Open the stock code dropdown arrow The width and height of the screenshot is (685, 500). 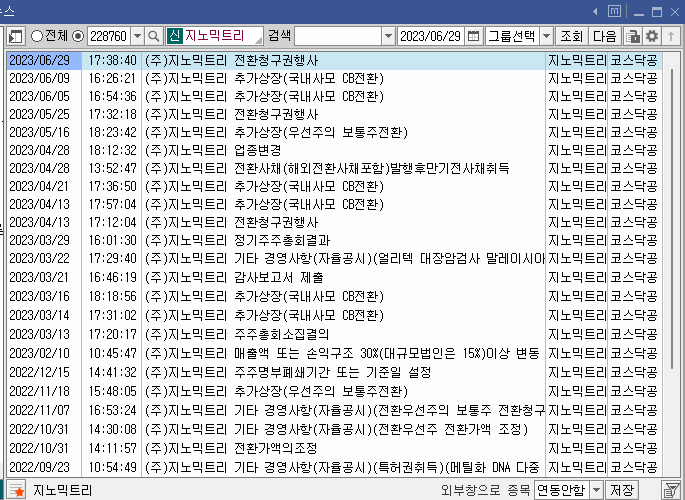[x=137, y=36]
